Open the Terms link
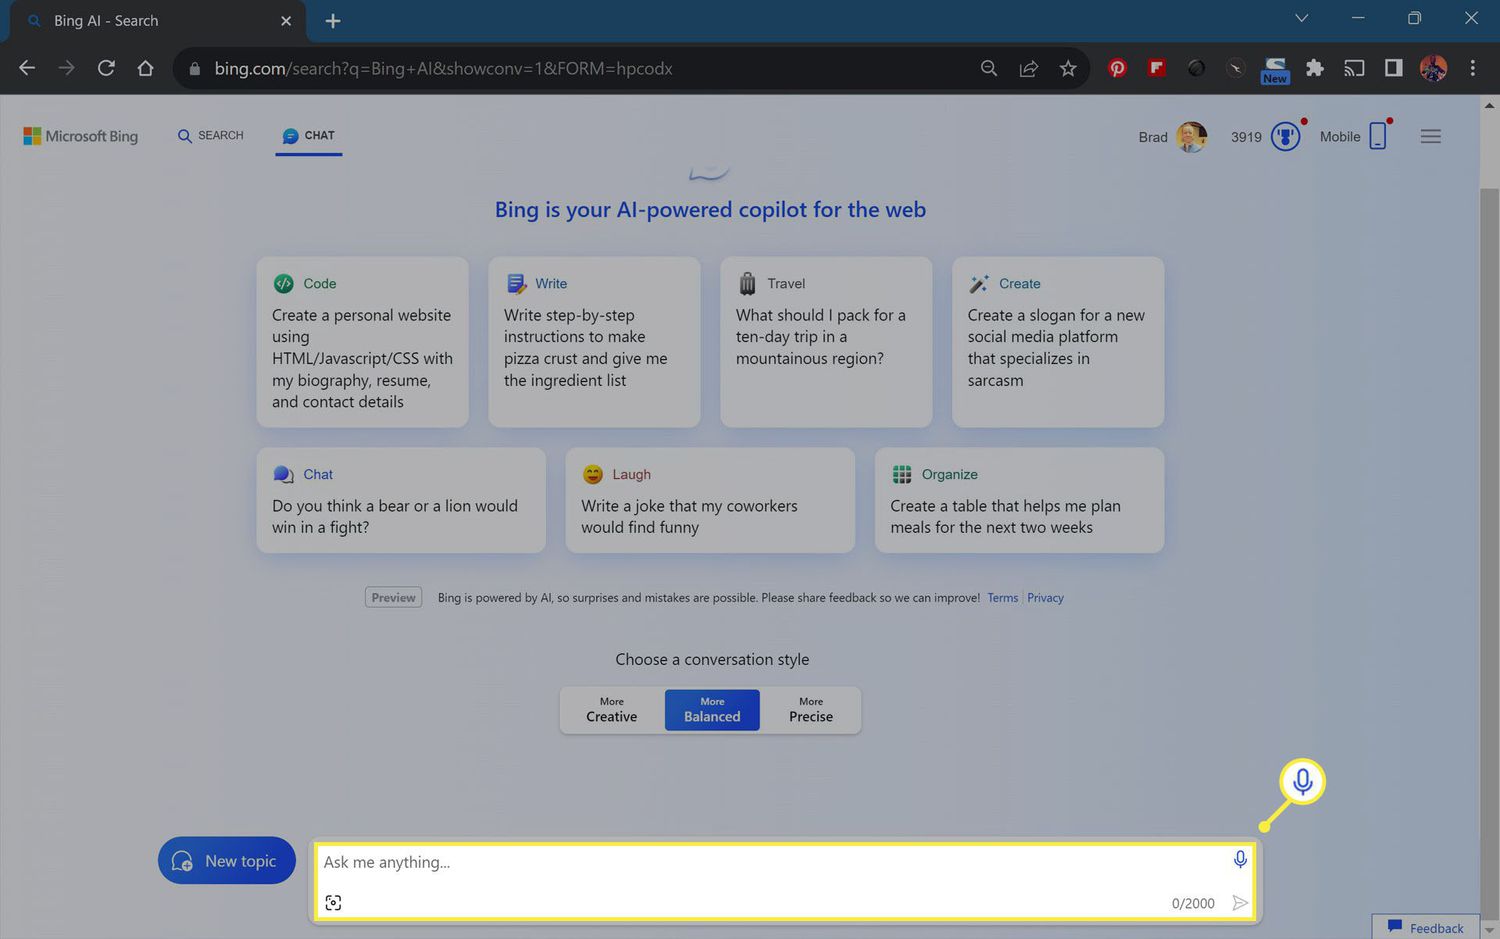This screenshot has height=939, width=1500. (1002, 598)
